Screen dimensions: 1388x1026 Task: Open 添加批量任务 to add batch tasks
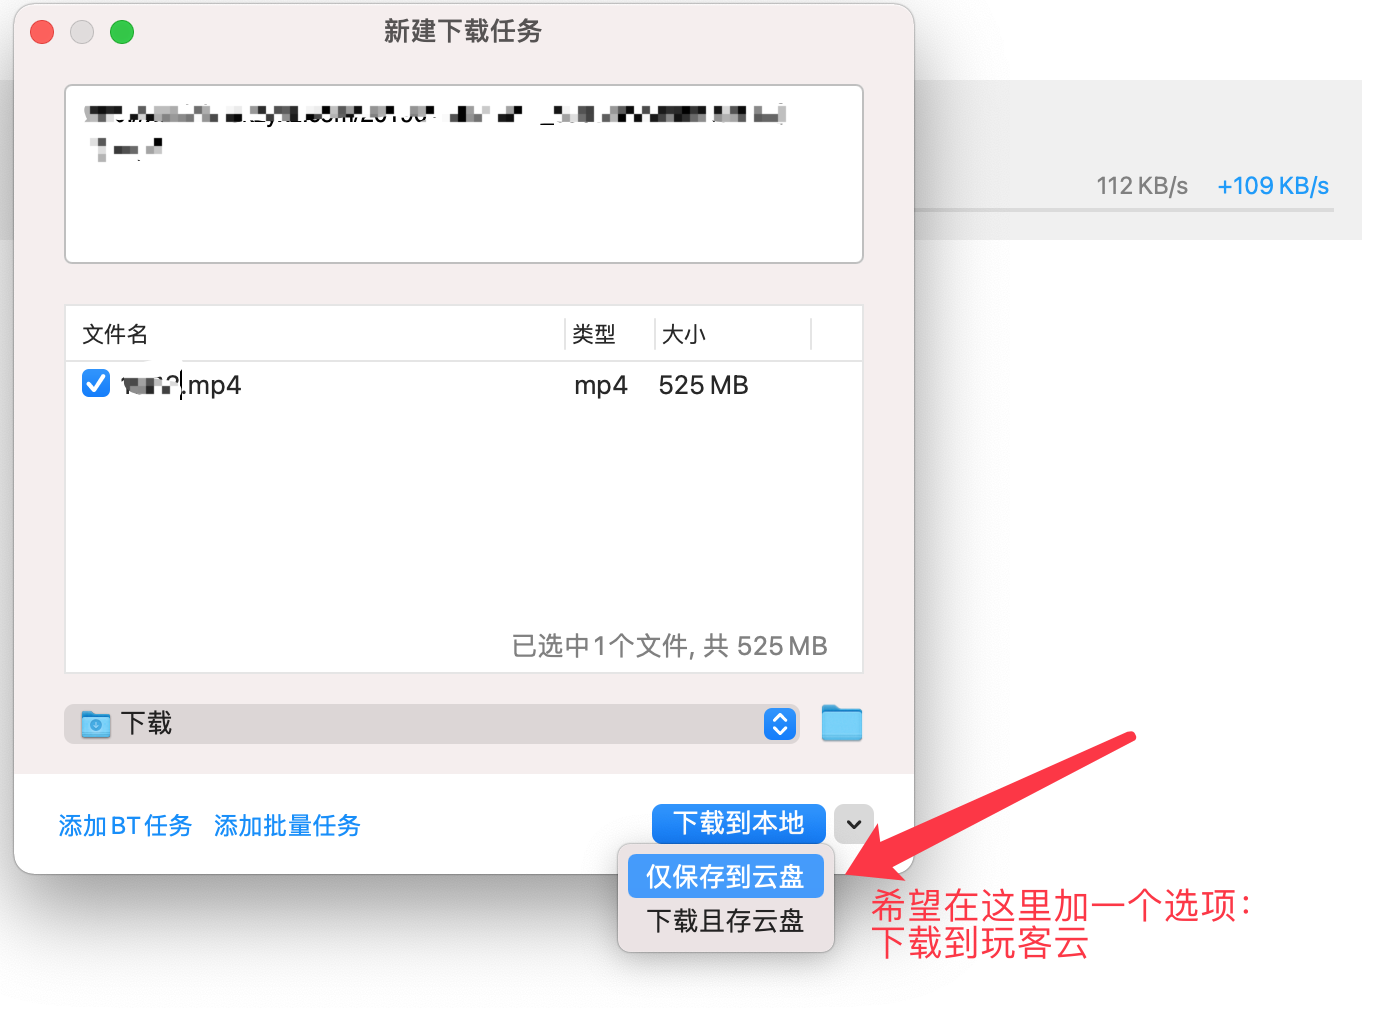287,825
